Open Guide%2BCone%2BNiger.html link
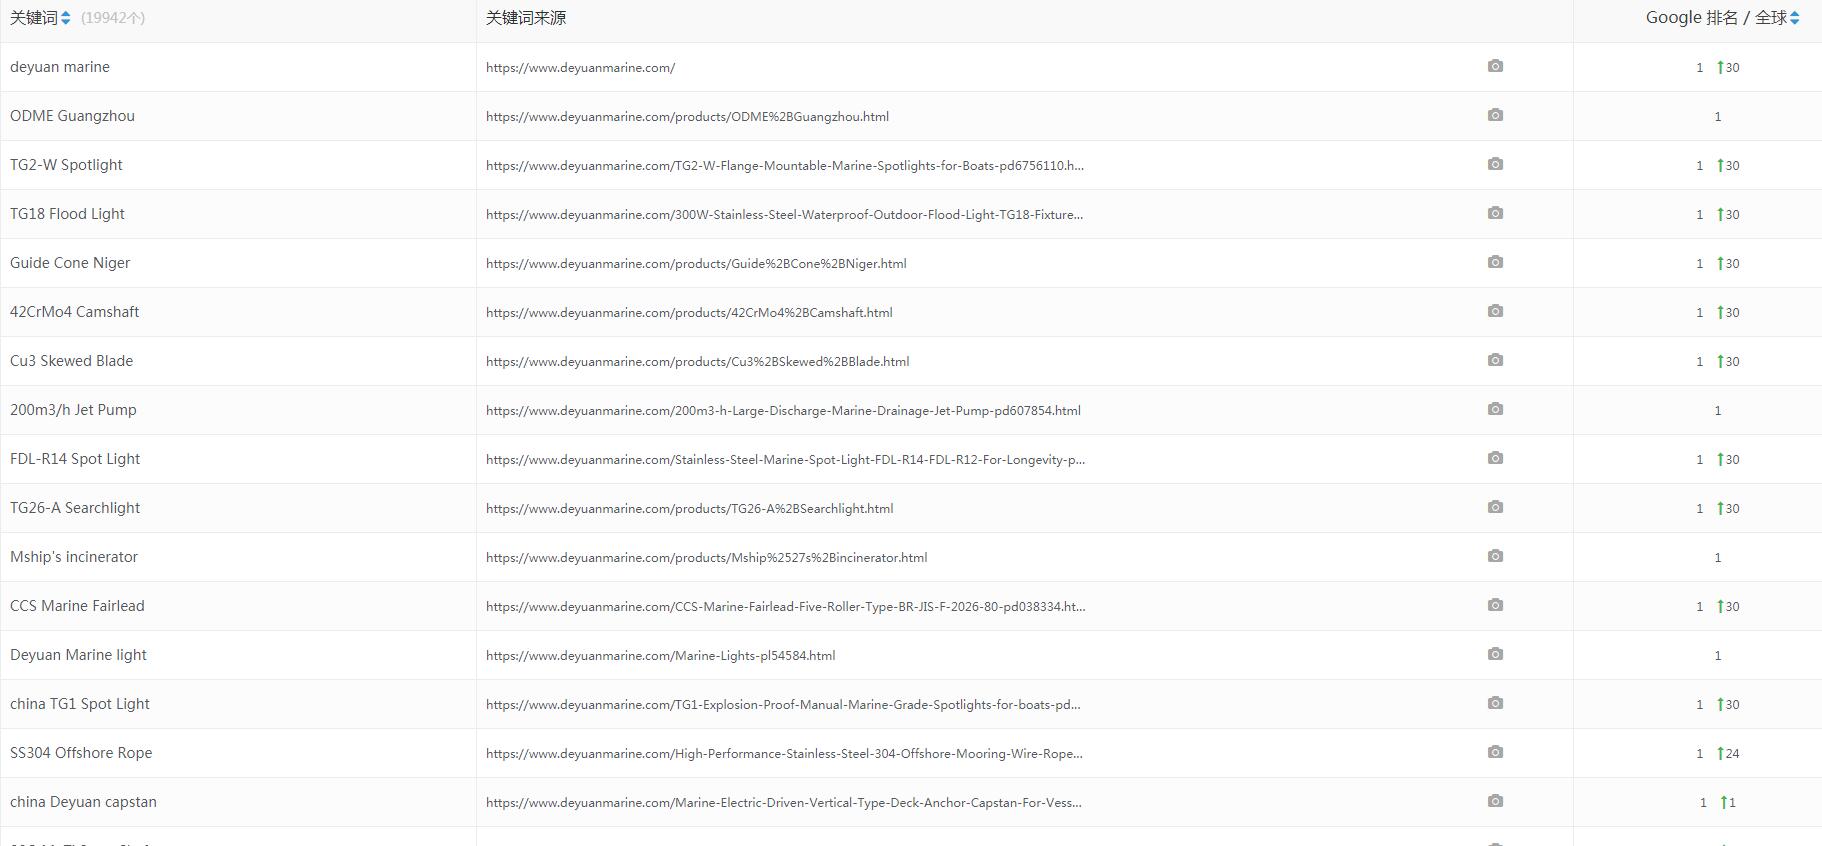 click(x=696, y=264)
